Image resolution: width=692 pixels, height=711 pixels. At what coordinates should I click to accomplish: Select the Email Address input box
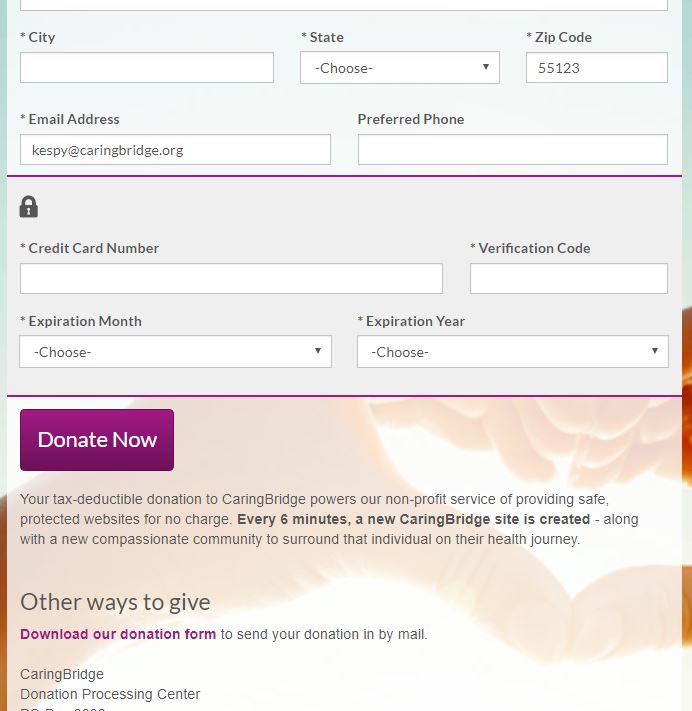click(175, 150)
